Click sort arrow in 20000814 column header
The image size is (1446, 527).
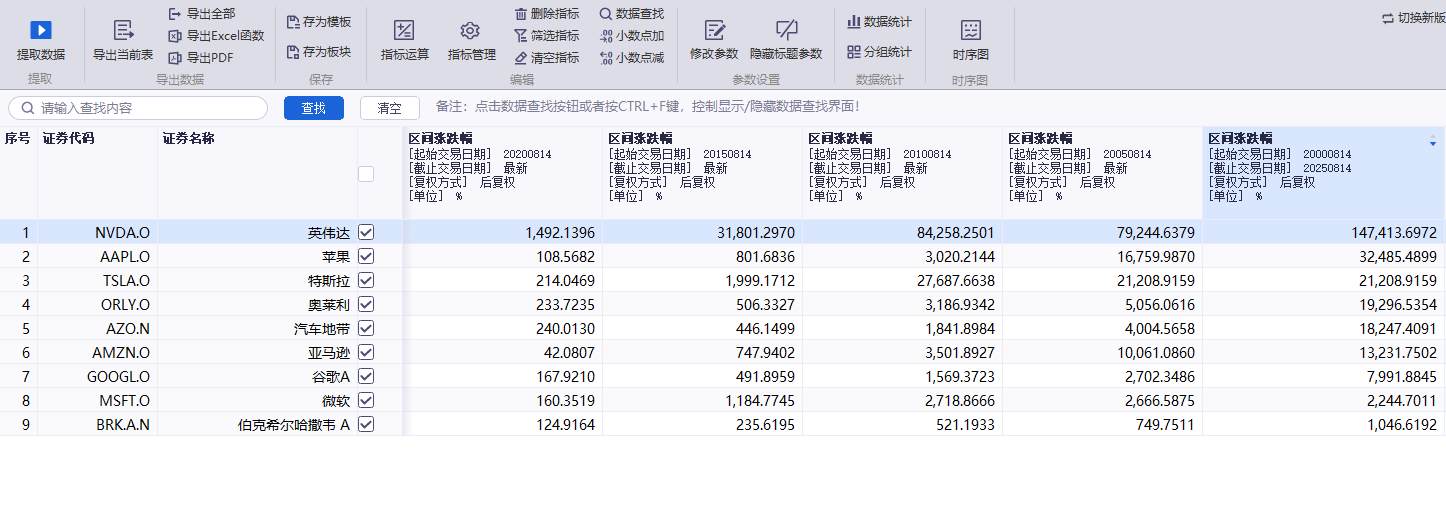[1433, 143]
